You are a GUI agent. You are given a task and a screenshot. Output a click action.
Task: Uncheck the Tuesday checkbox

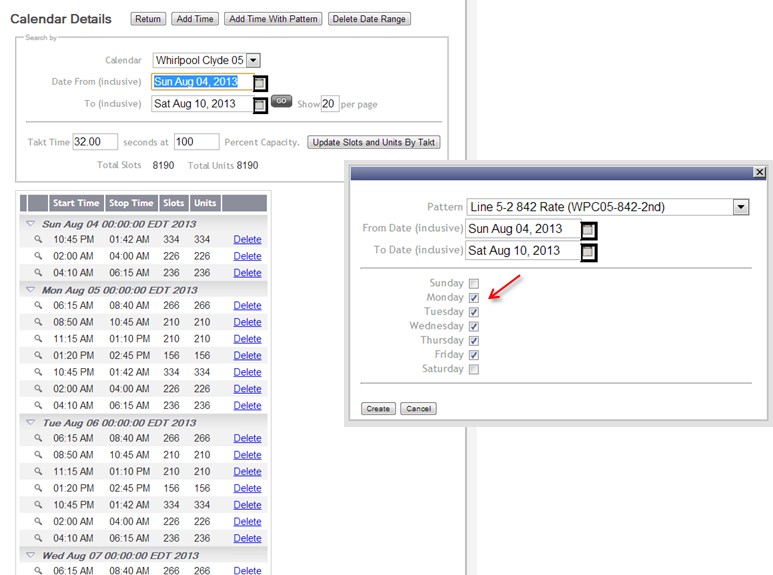click(474, 312)
